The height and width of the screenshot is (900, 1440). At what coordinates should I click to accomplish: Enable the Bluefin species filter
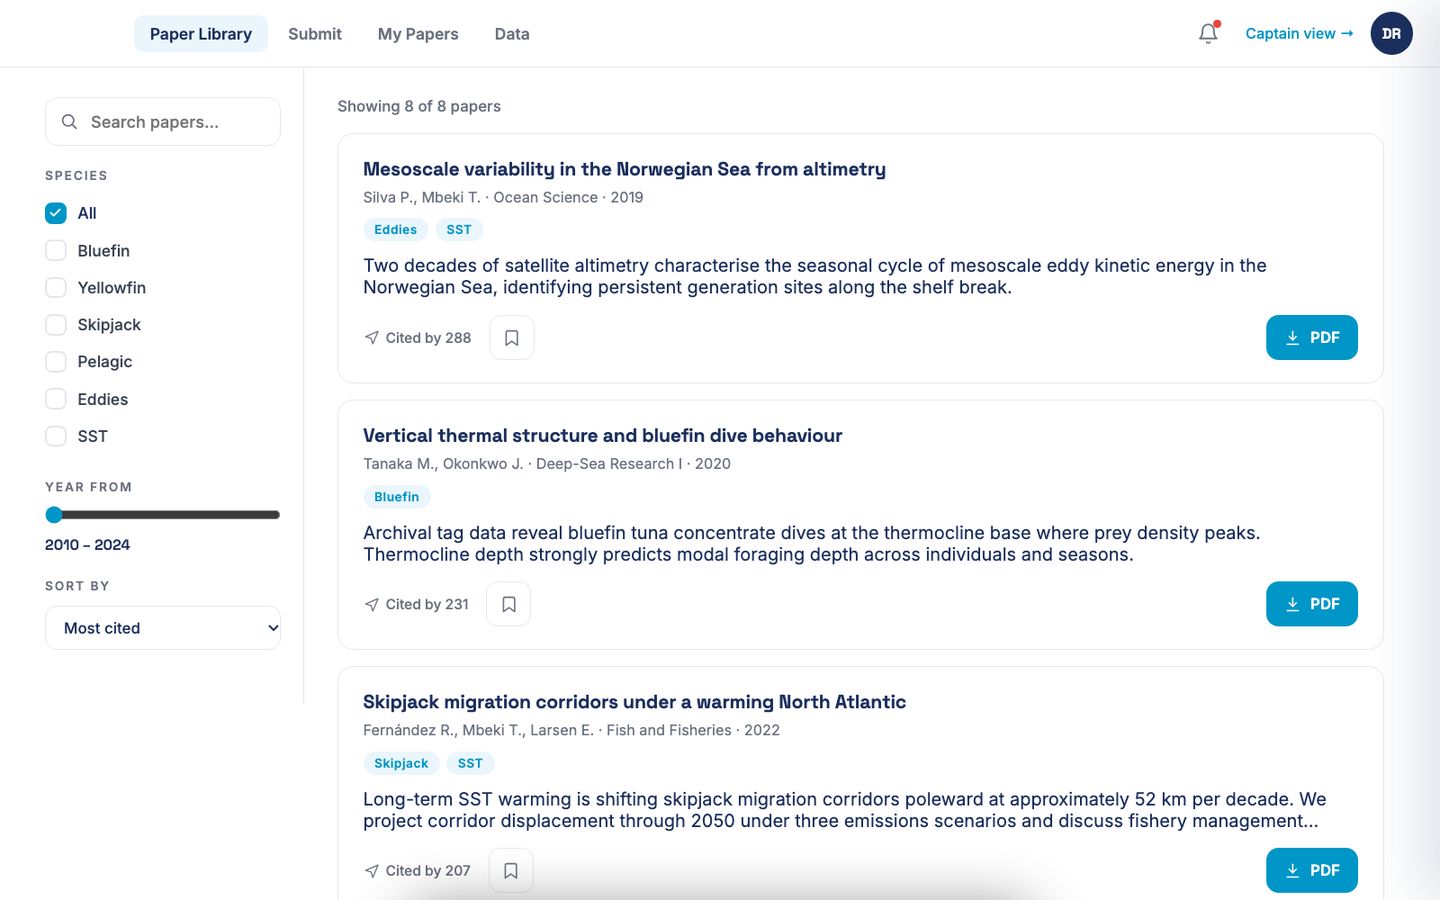click(x=56, y=250)
